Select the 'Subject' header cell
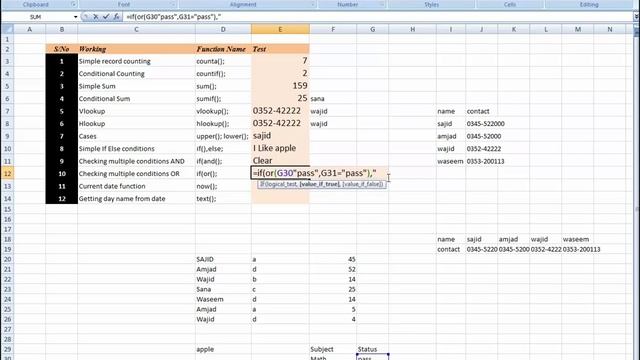The height and width of the screenshot is (360, 640). [x=333, y=349]
